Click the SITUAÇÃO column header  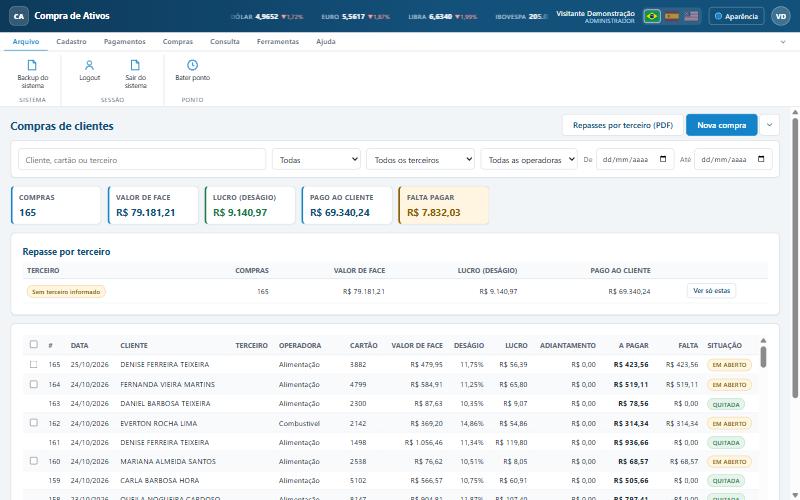coord(724,345)
